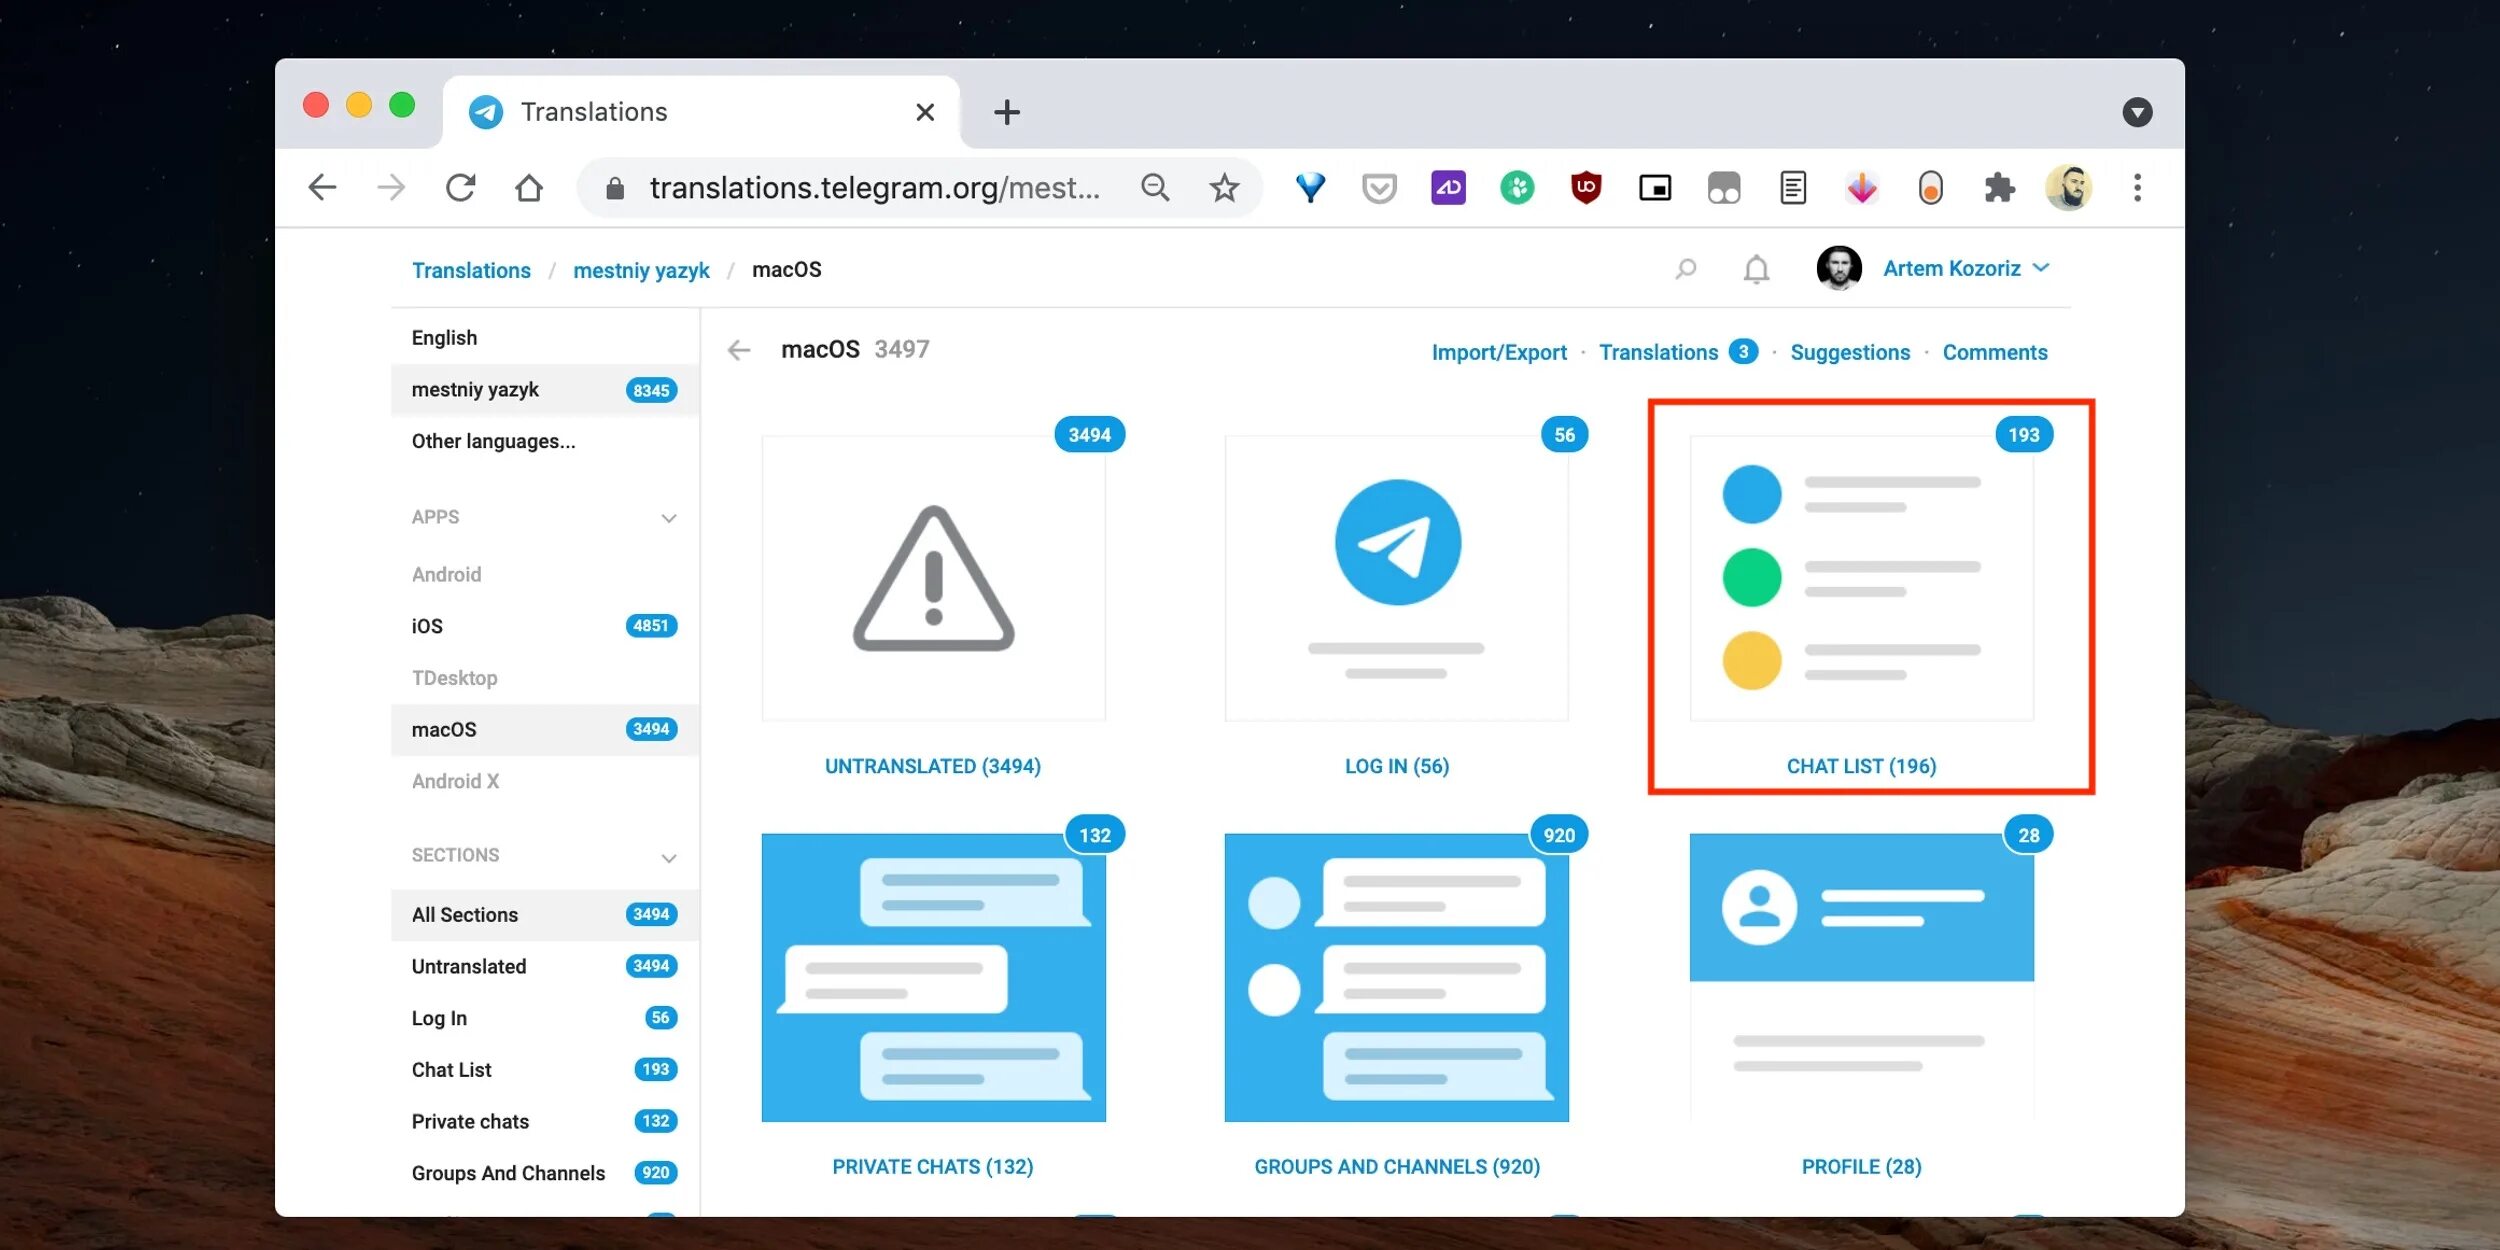Image resolution: width=2500 pixels, height=1250 pixels.
Task: Open the Chrome three-dot menu
Action: point(2137,188)
